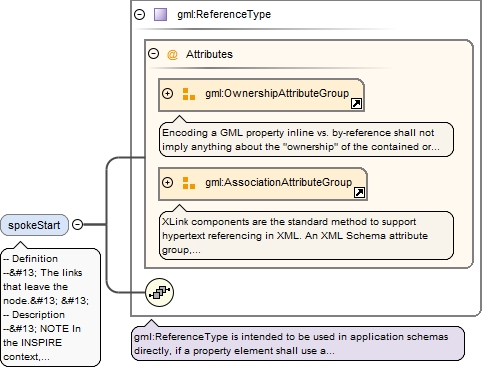Click the sequence compositor icon

coord(160,293)
